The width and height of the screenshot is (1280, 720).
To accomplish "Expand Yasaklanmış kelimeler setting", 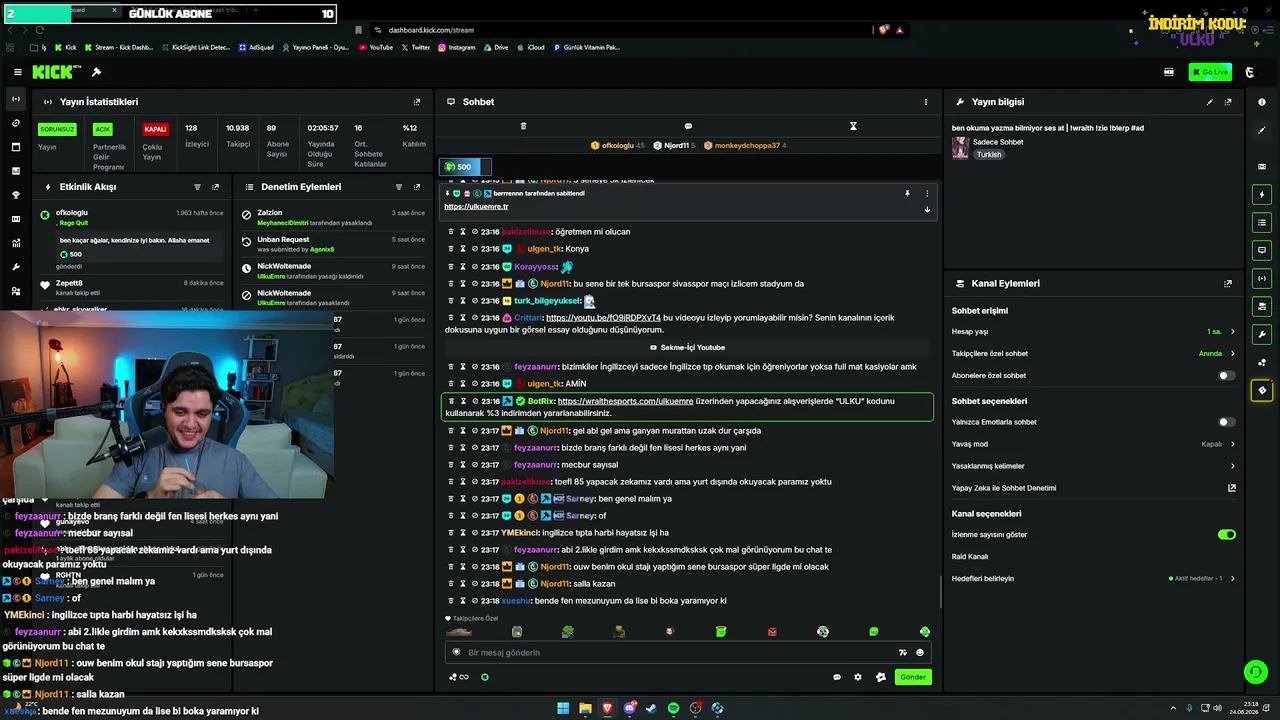I will 1094,466.
